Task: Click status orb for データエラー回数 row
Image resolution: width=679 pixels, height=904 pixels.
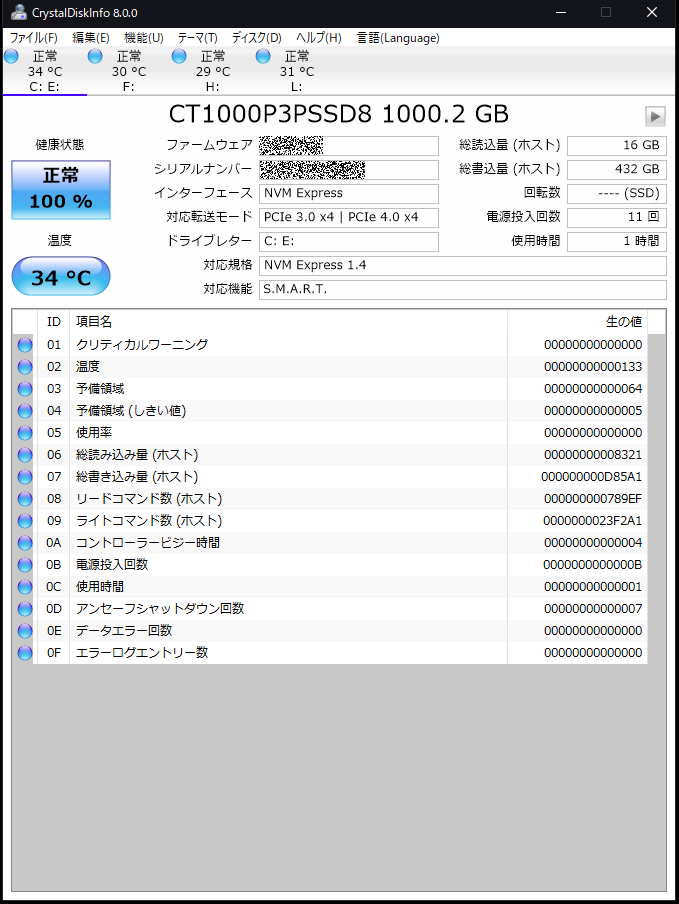Action: [25, 631]
